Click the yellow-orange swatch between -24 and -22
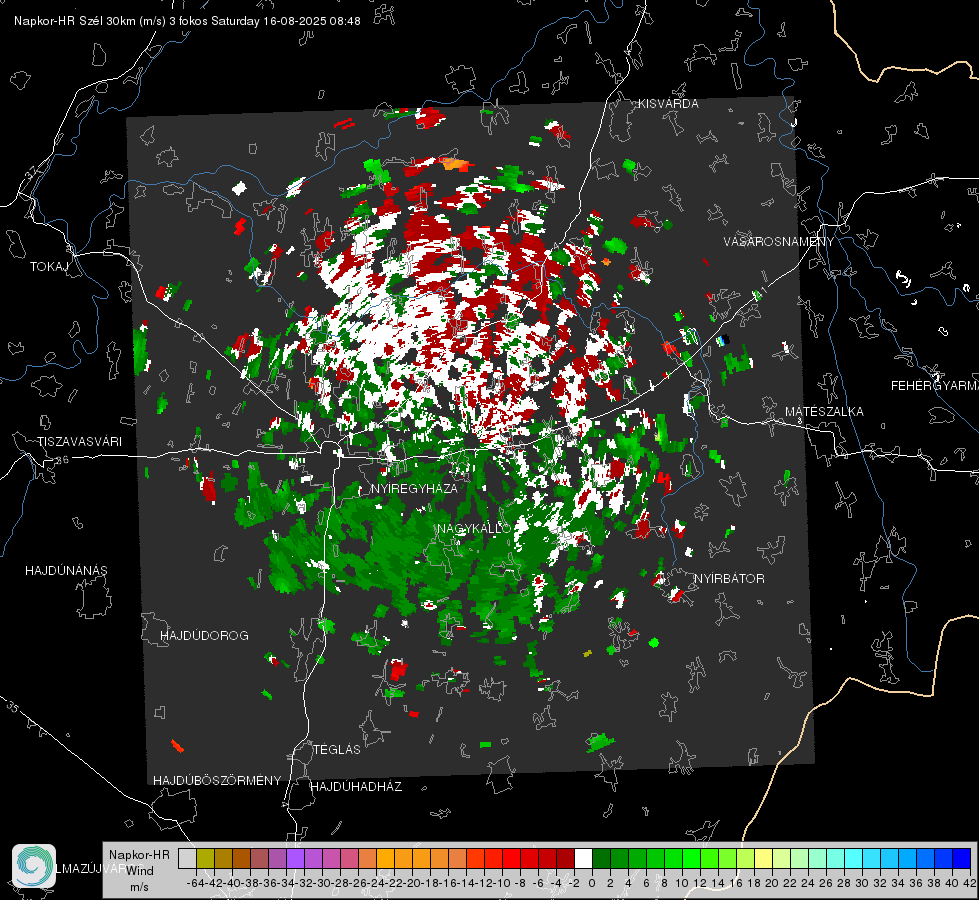Viewport: 979px width, 900px height. pos(385,859)
